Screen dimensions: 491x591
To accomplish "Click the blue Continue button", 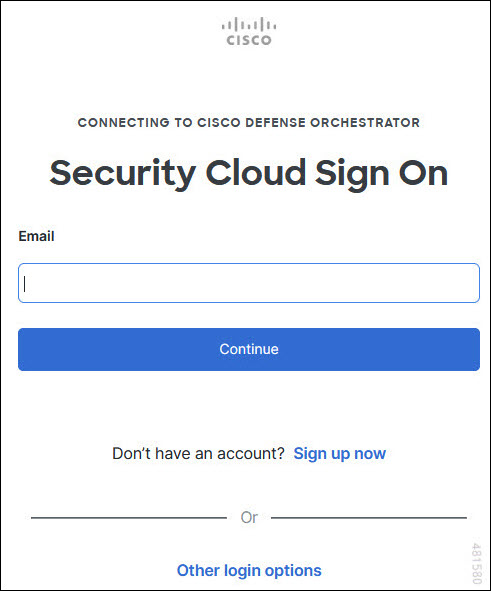I will [x=249, y=349].
